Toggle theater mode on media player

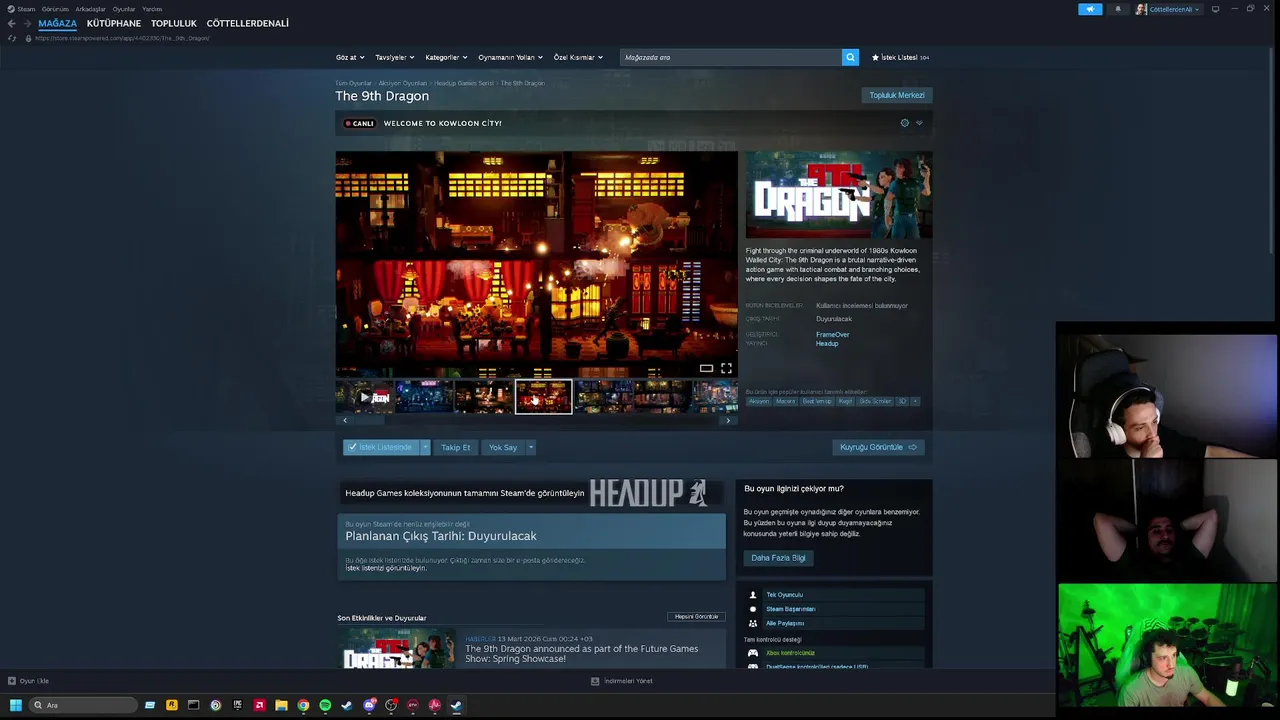706,368
